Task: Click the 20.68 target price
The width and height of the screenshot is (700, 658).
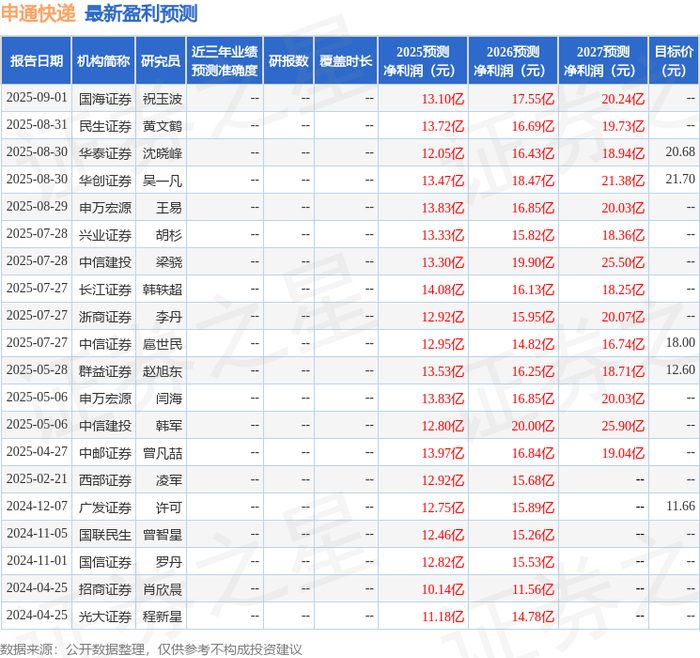Action: [680, 152]
